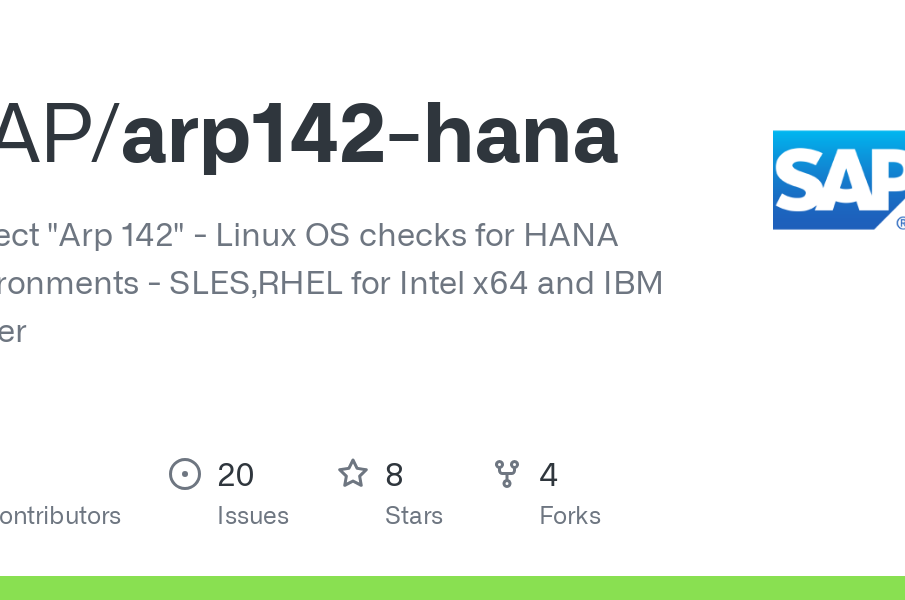
Task: Open the Forks label
Action: point(570,515)
